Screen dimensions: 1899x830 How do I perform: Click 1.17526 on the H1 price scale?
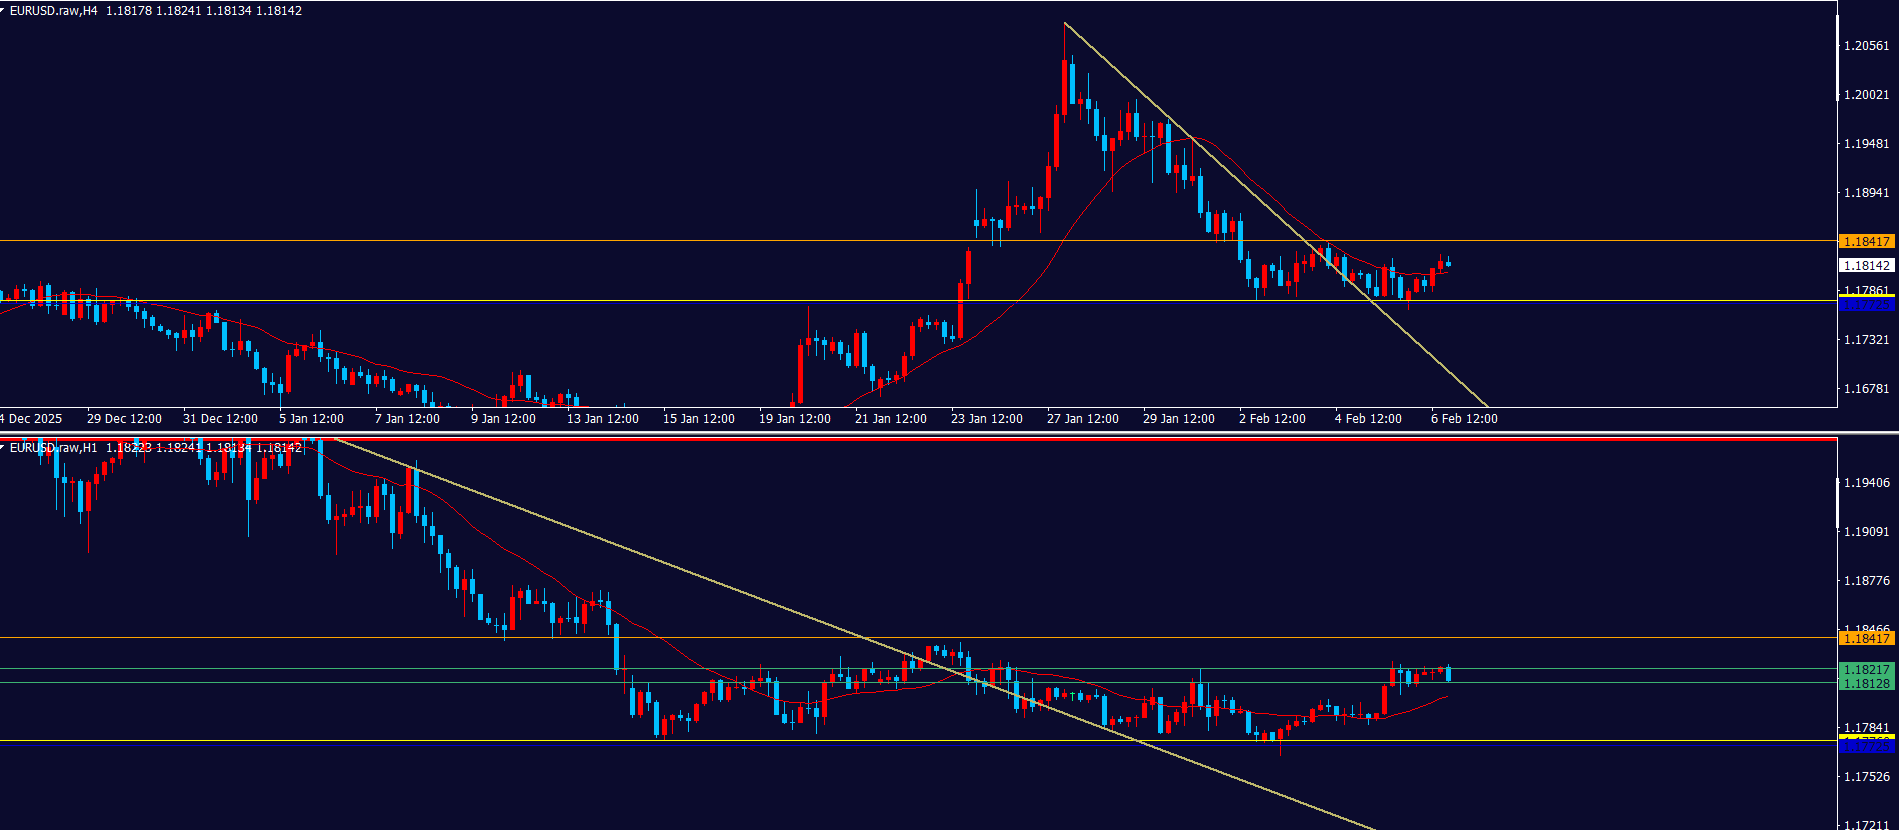tap(1866, 777)
